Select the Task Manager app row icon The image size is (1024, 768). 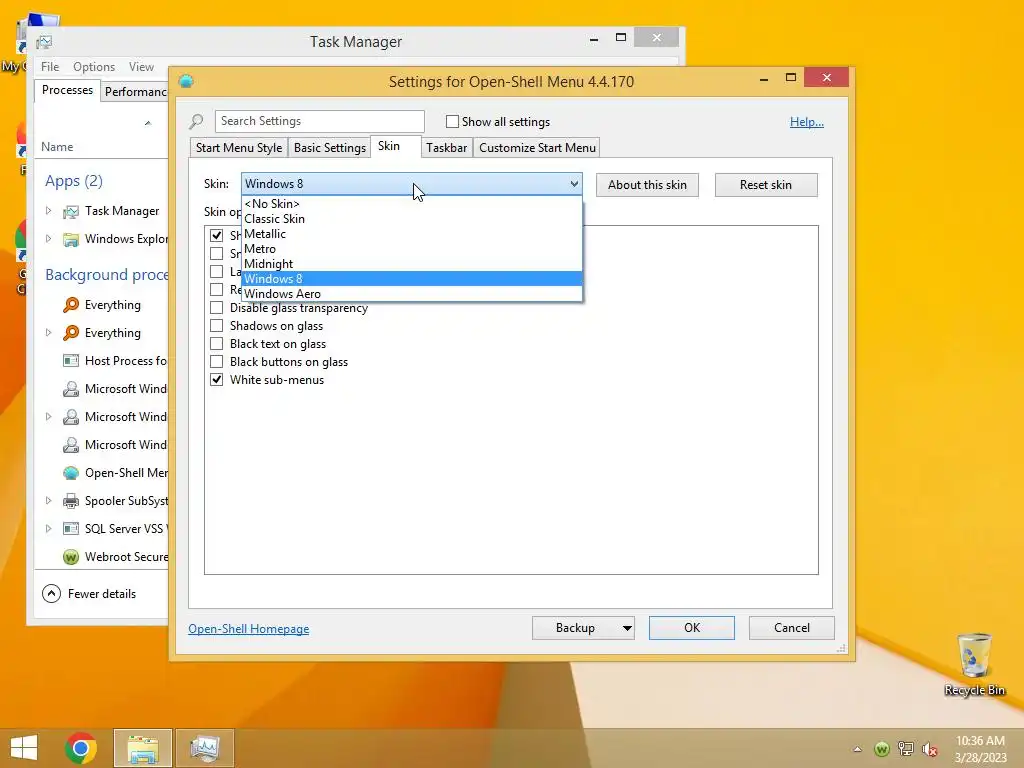click(71, 211)
